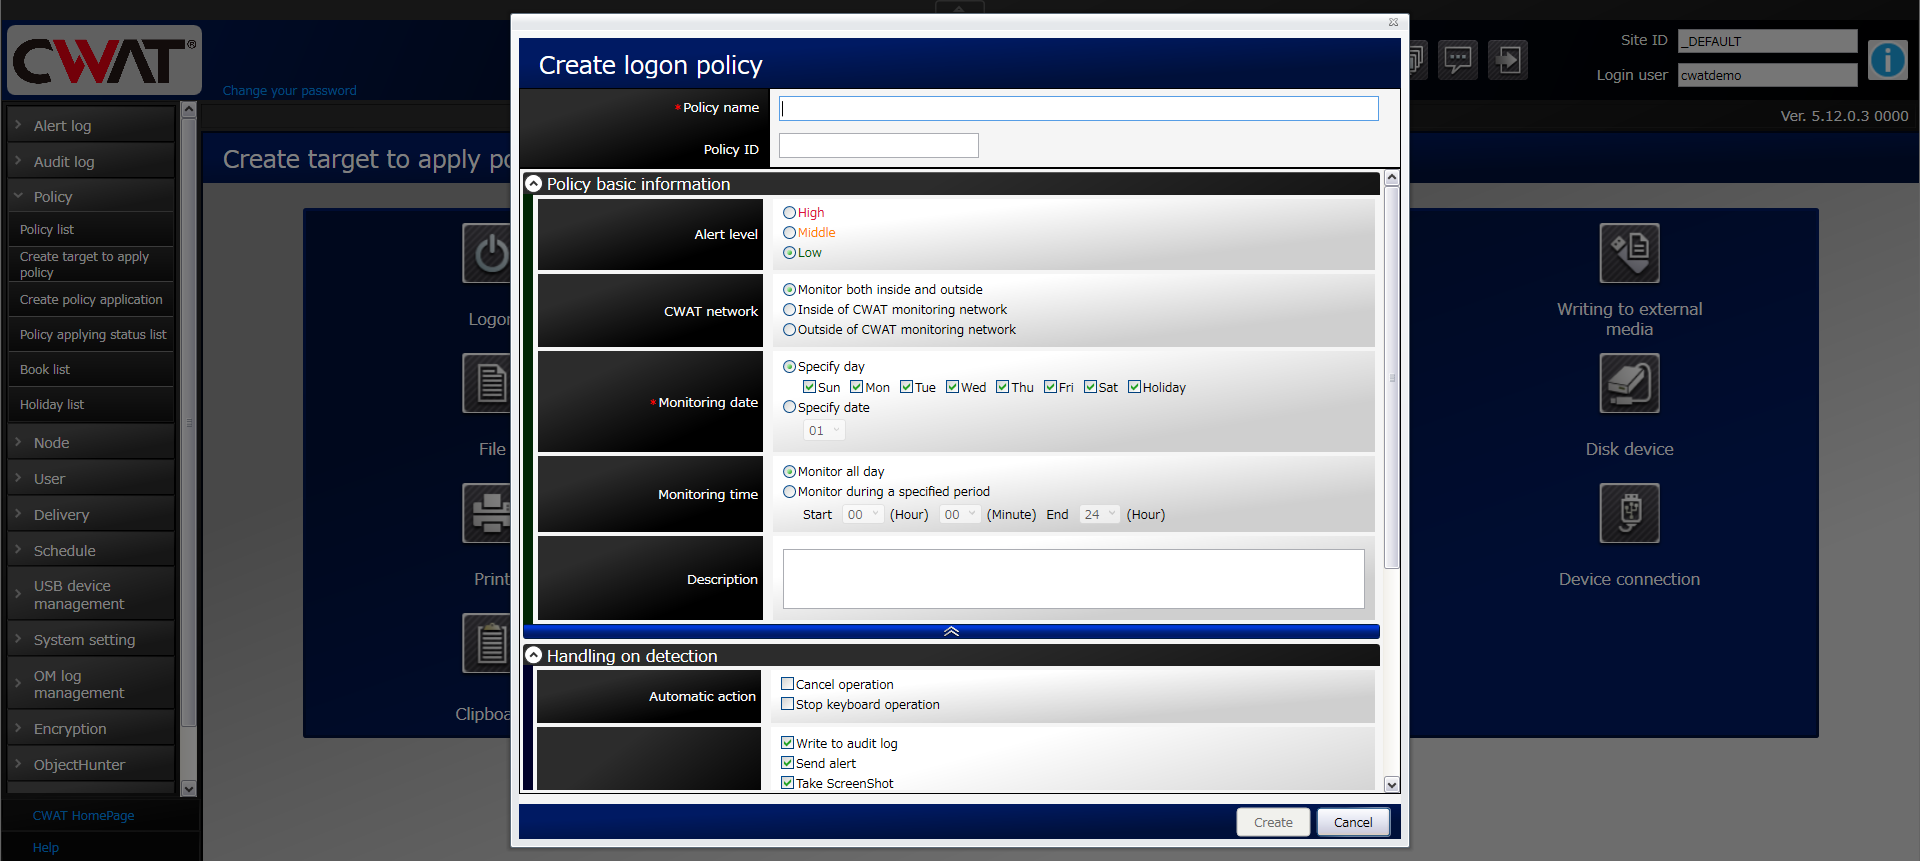Collapse the Handling on detection section
The width and height of the screenshot is (1920, 861).
[534, 656]
